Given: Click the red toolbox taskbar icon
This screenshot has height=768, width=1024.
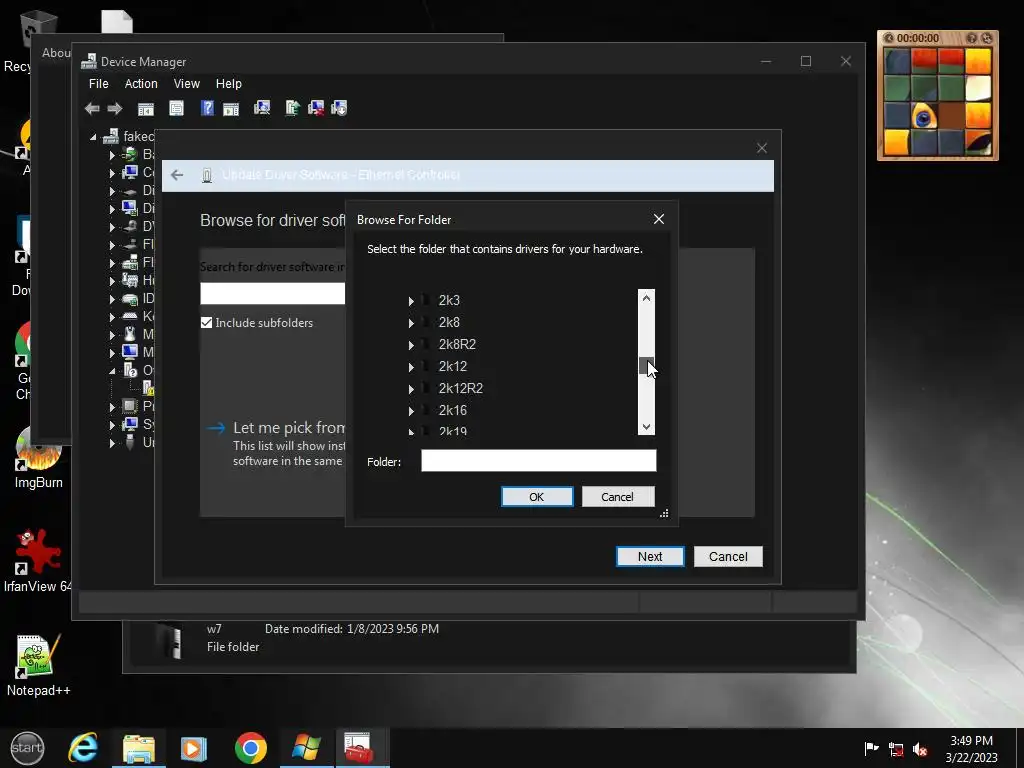Looking at the screenshot, I should (358, 748).
